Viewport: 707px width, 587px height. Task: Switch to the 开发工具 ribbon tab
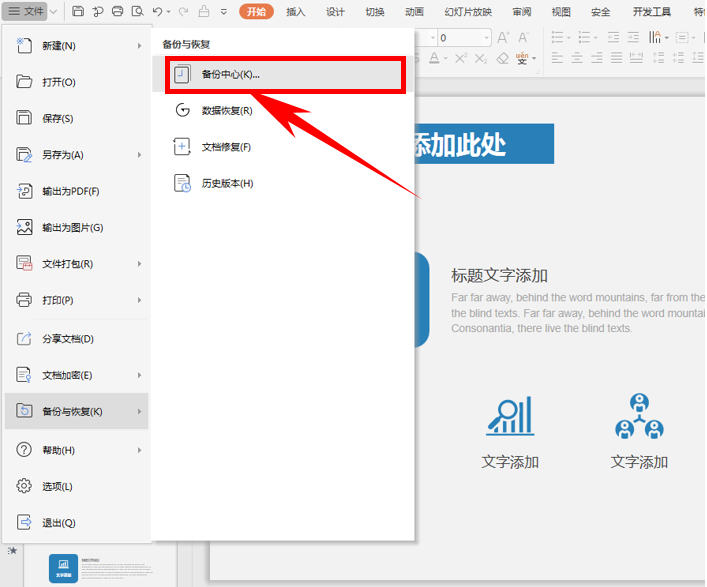coord(652,12)
